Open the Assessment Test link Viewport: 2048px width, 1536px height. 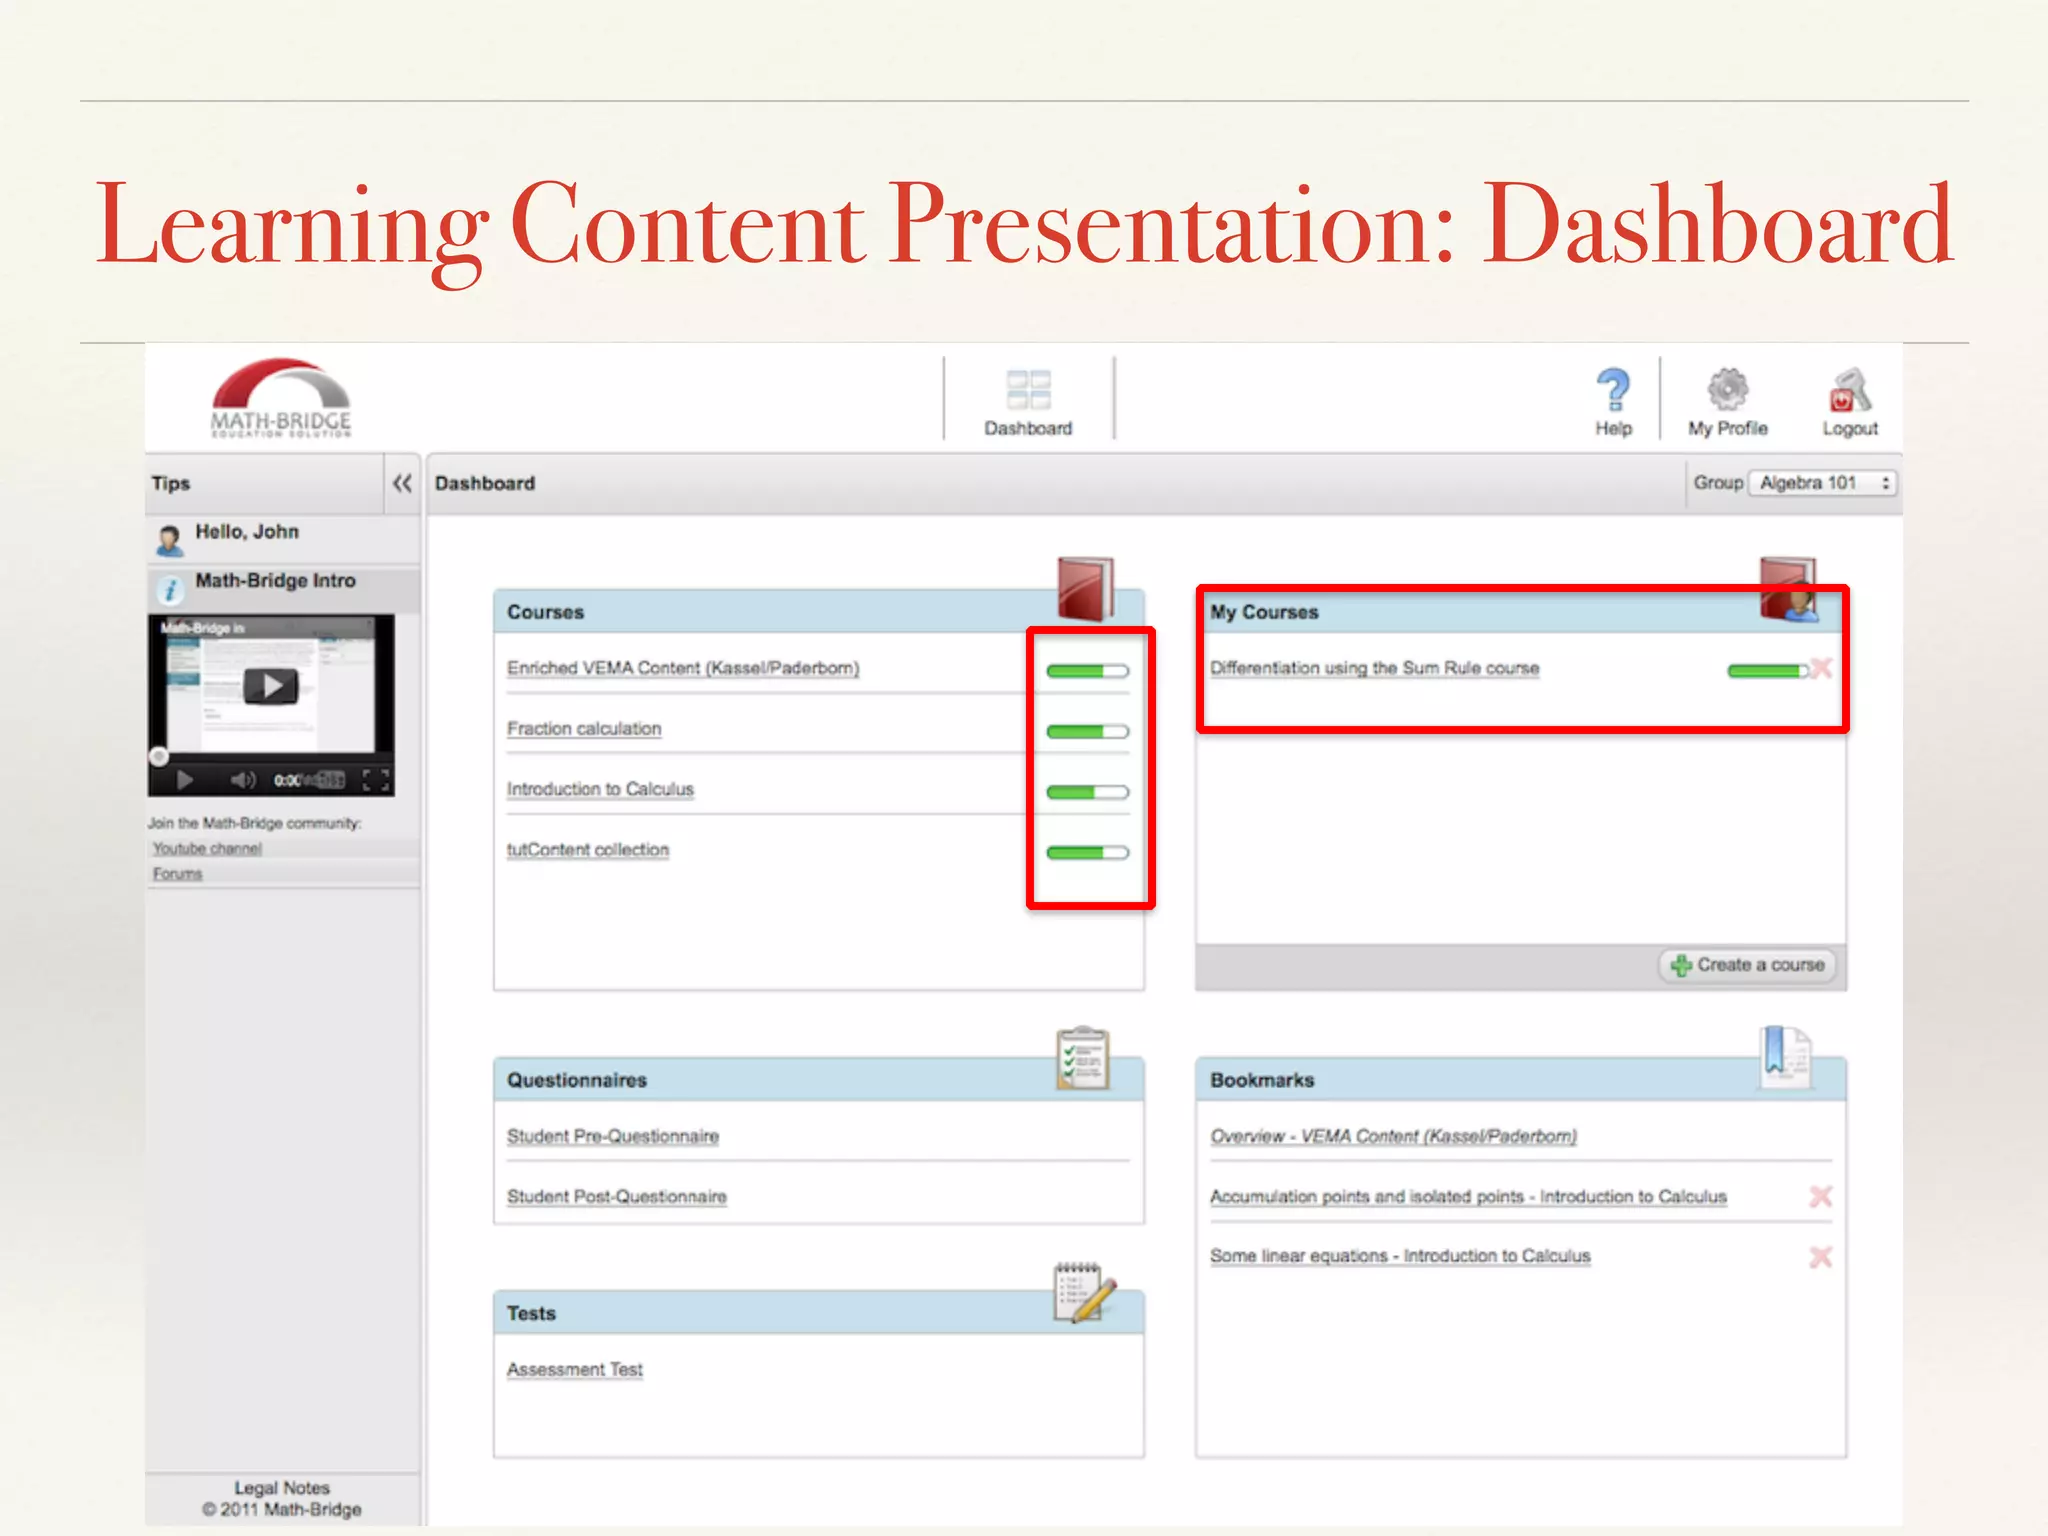tap(575, 1370)
